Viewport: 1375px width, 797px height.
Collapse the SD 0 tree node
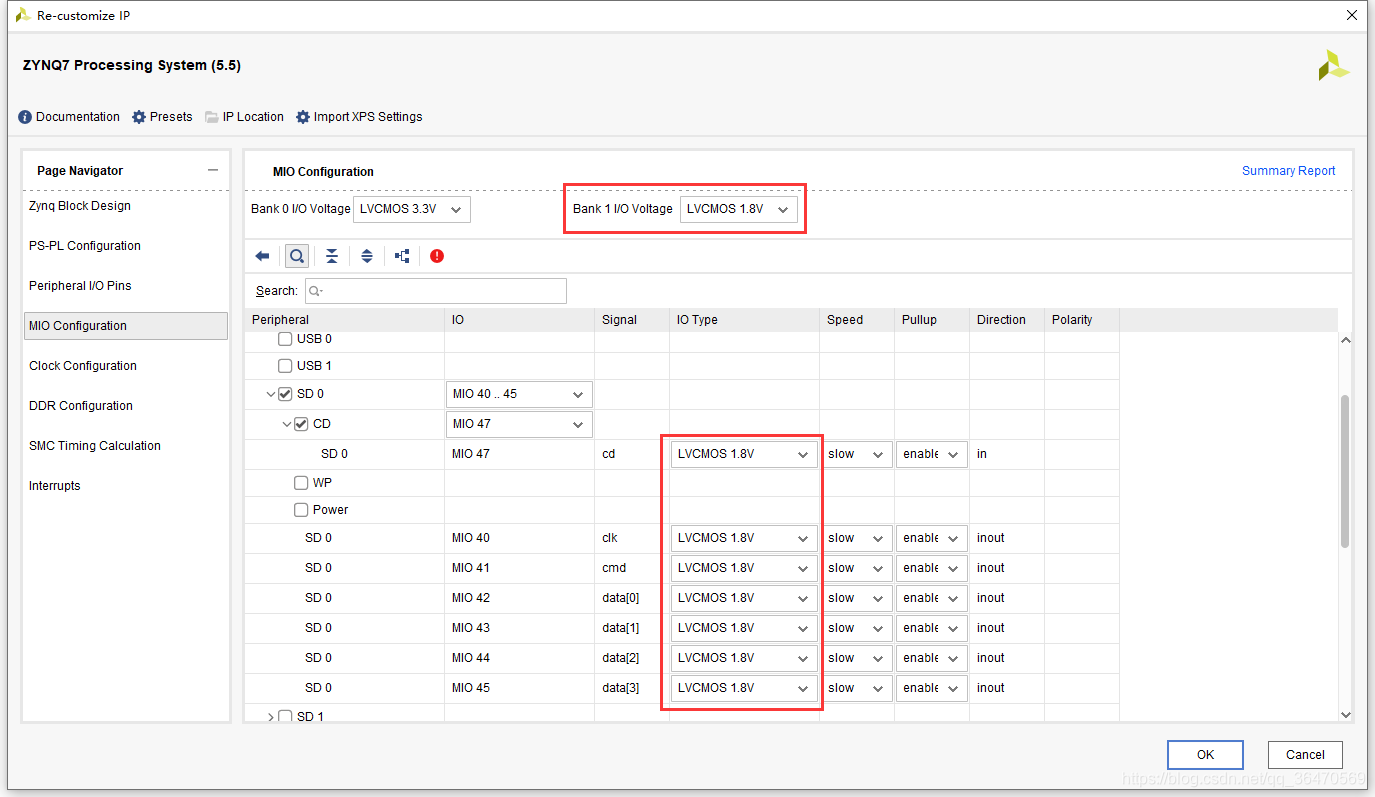[x=271, y=394]
